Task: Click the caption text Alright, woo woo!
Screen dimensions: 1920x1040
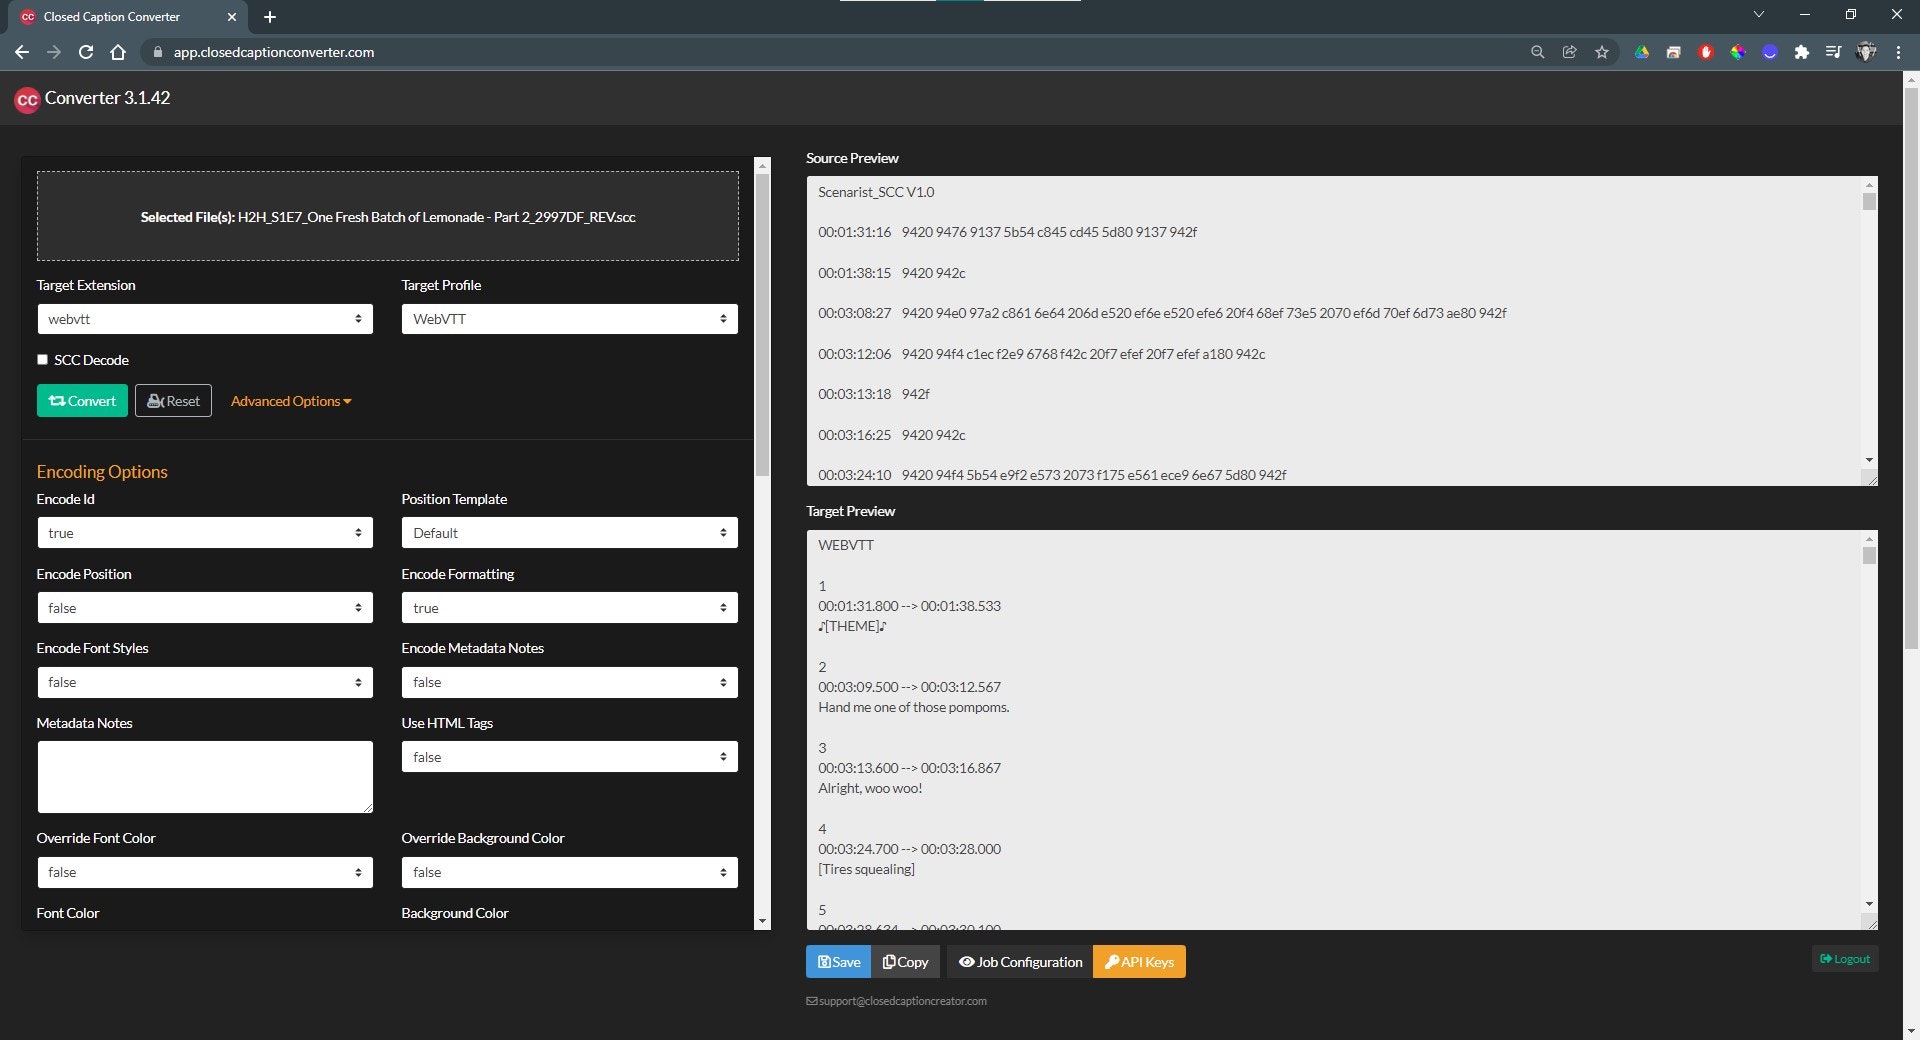Action: click(870, 788)
